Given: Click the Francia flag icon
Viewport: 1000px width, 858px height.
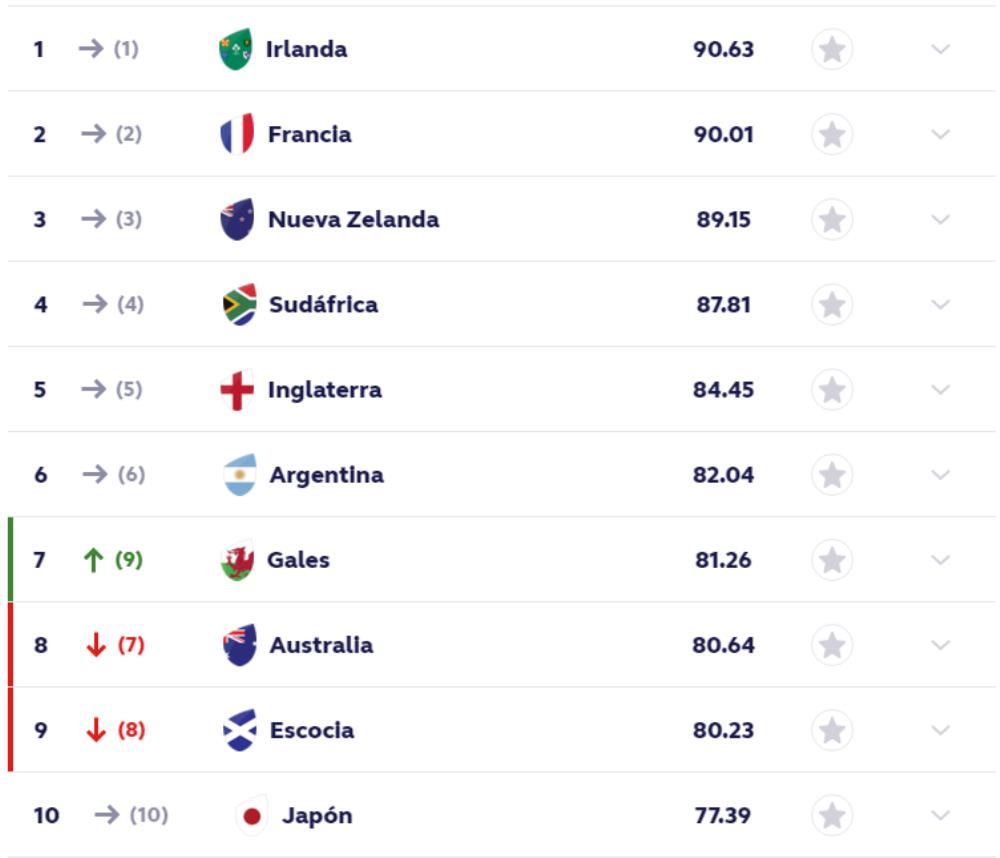Looking at the screenshot, I should pyautogui.click(x=237, y=134).
